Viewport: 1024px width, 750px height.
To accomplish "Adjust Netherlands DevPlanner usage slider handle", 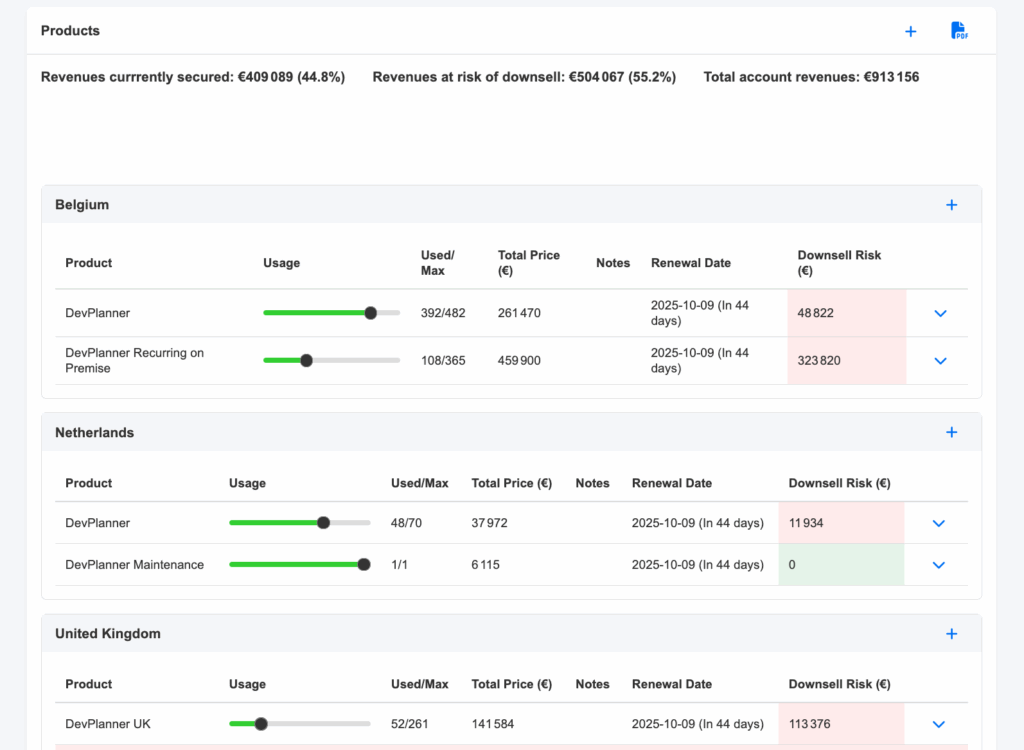I will tap(323, 523).
